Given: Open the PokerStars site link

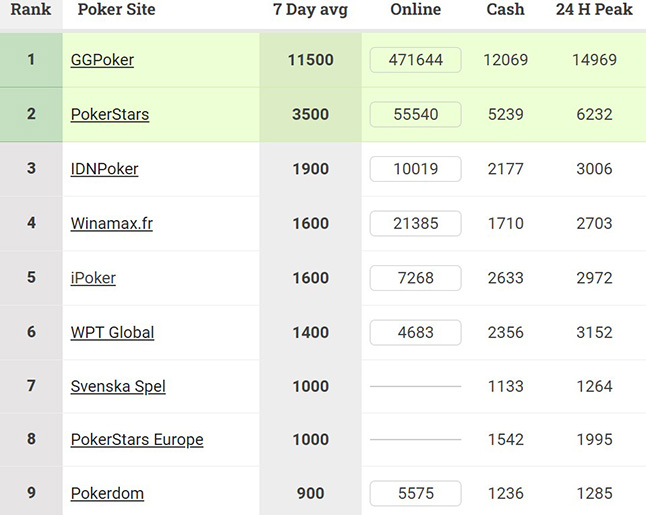Looking at the screenshot, I should 110,114.
